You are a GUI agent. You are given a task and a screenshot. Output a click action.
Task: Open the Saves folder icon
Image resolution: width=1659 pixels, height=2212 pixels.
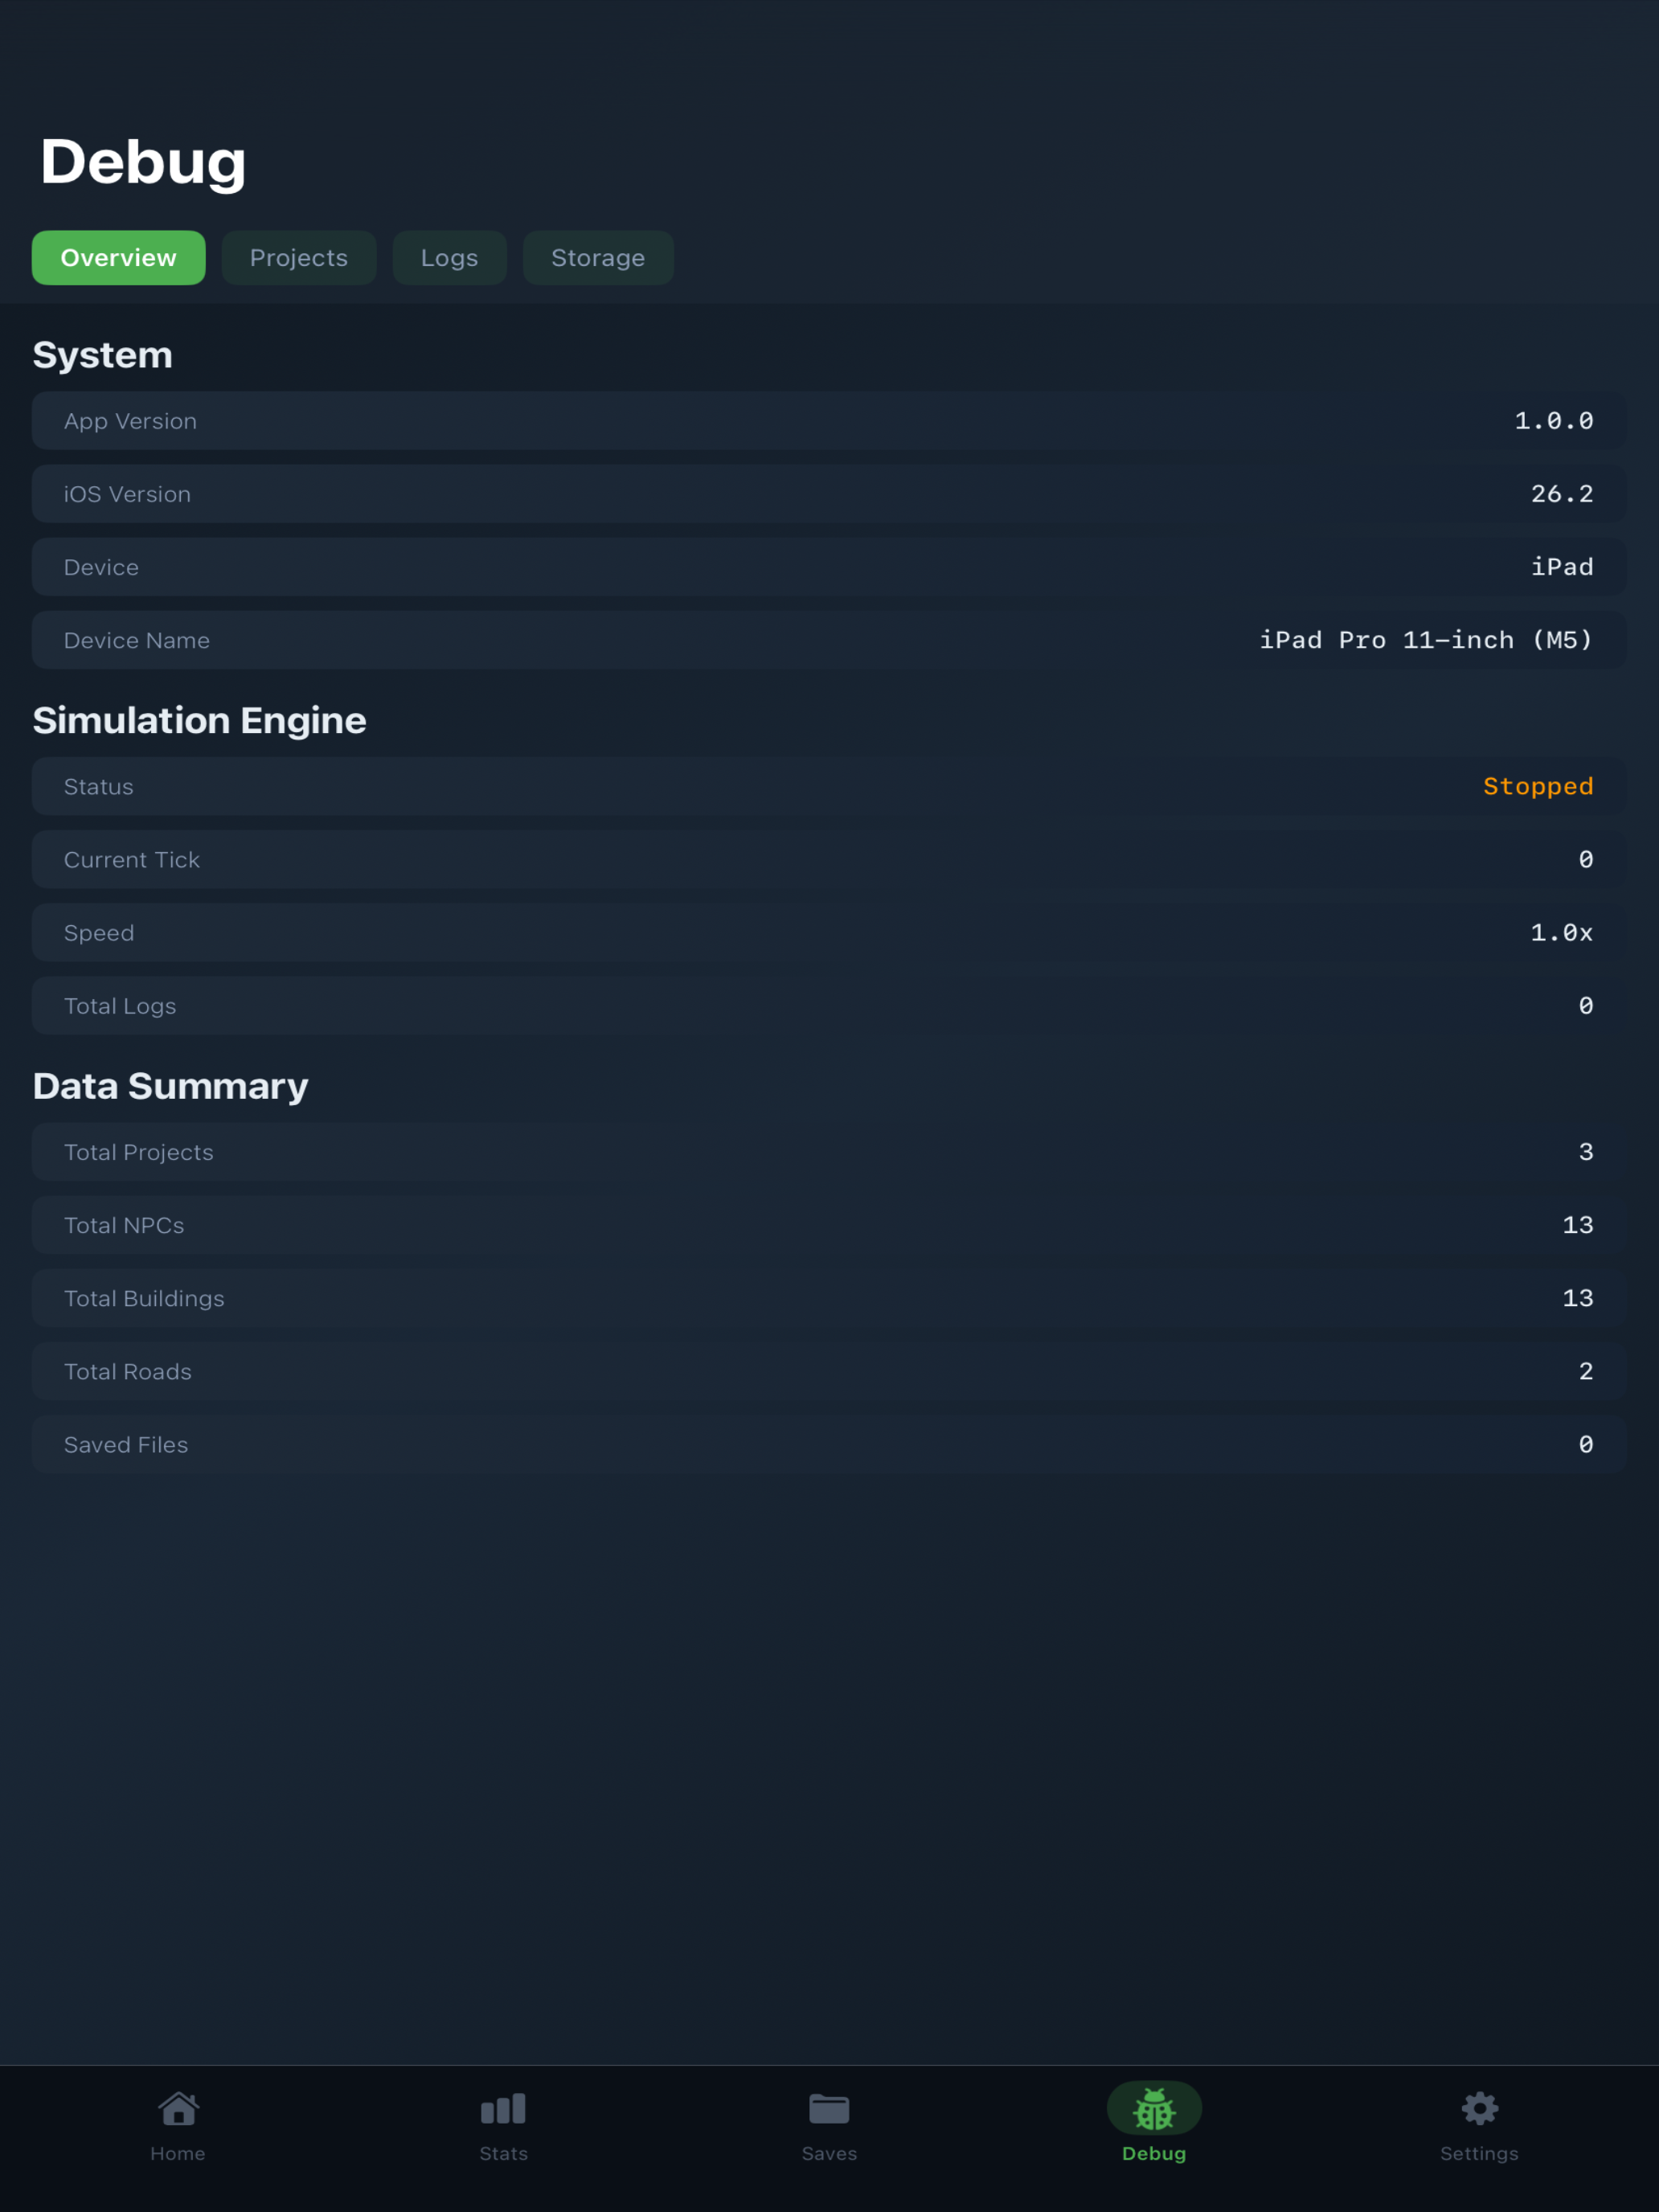click(829, 2109)
